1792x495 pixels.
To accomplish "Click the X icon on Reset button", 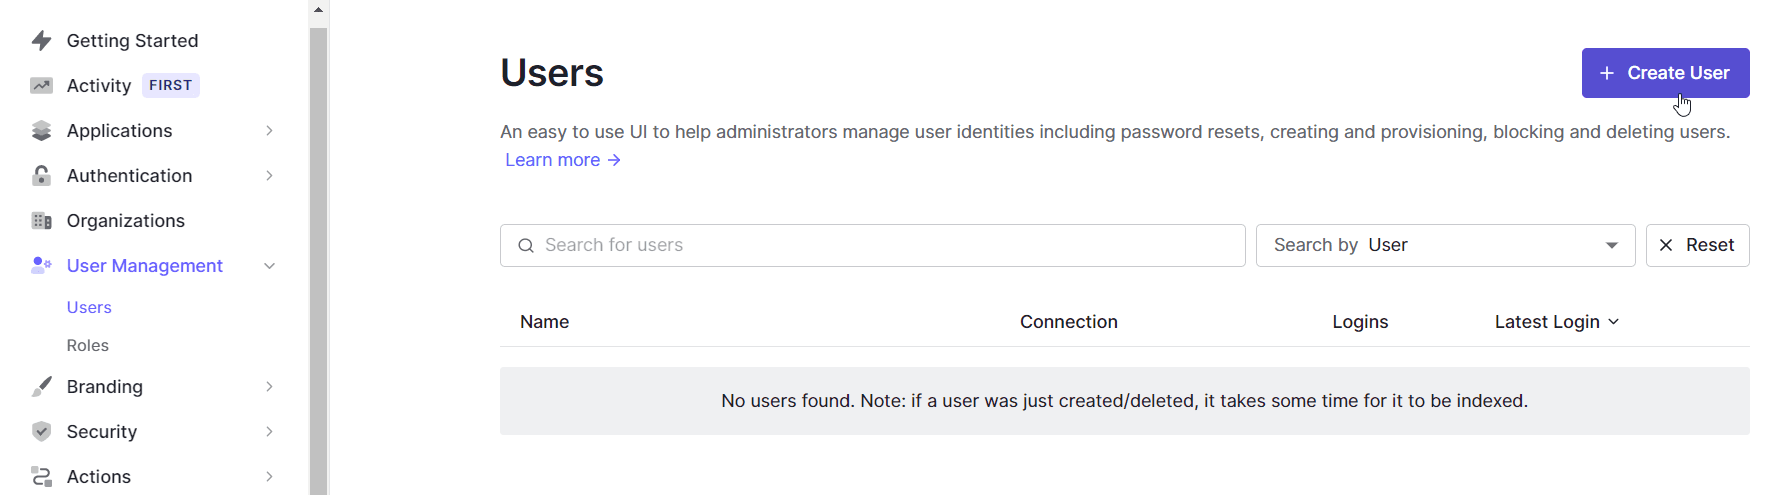I will (1666, 246).
